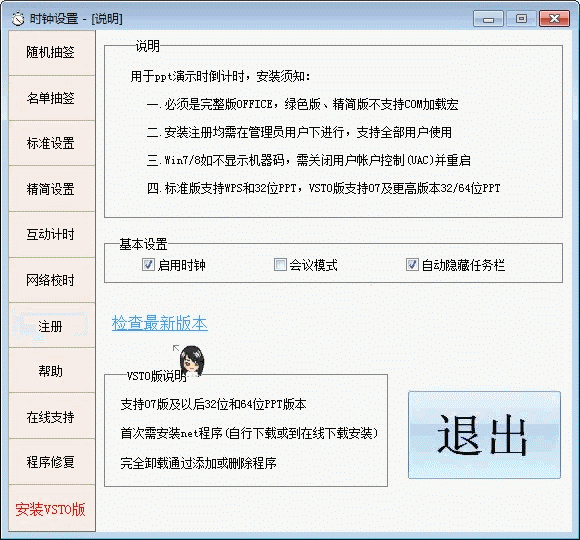Click the 注册 sidebar button
The height and width of the screenshot is (540, 580).
pyautogui.click(x=52, y=326)
